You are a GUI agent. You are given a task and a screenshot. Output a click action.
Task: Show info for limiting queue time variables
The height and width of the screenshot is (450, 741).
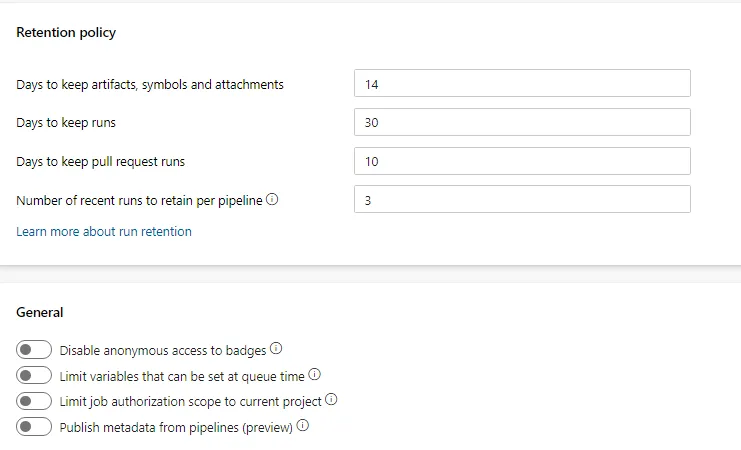[314, 374]
